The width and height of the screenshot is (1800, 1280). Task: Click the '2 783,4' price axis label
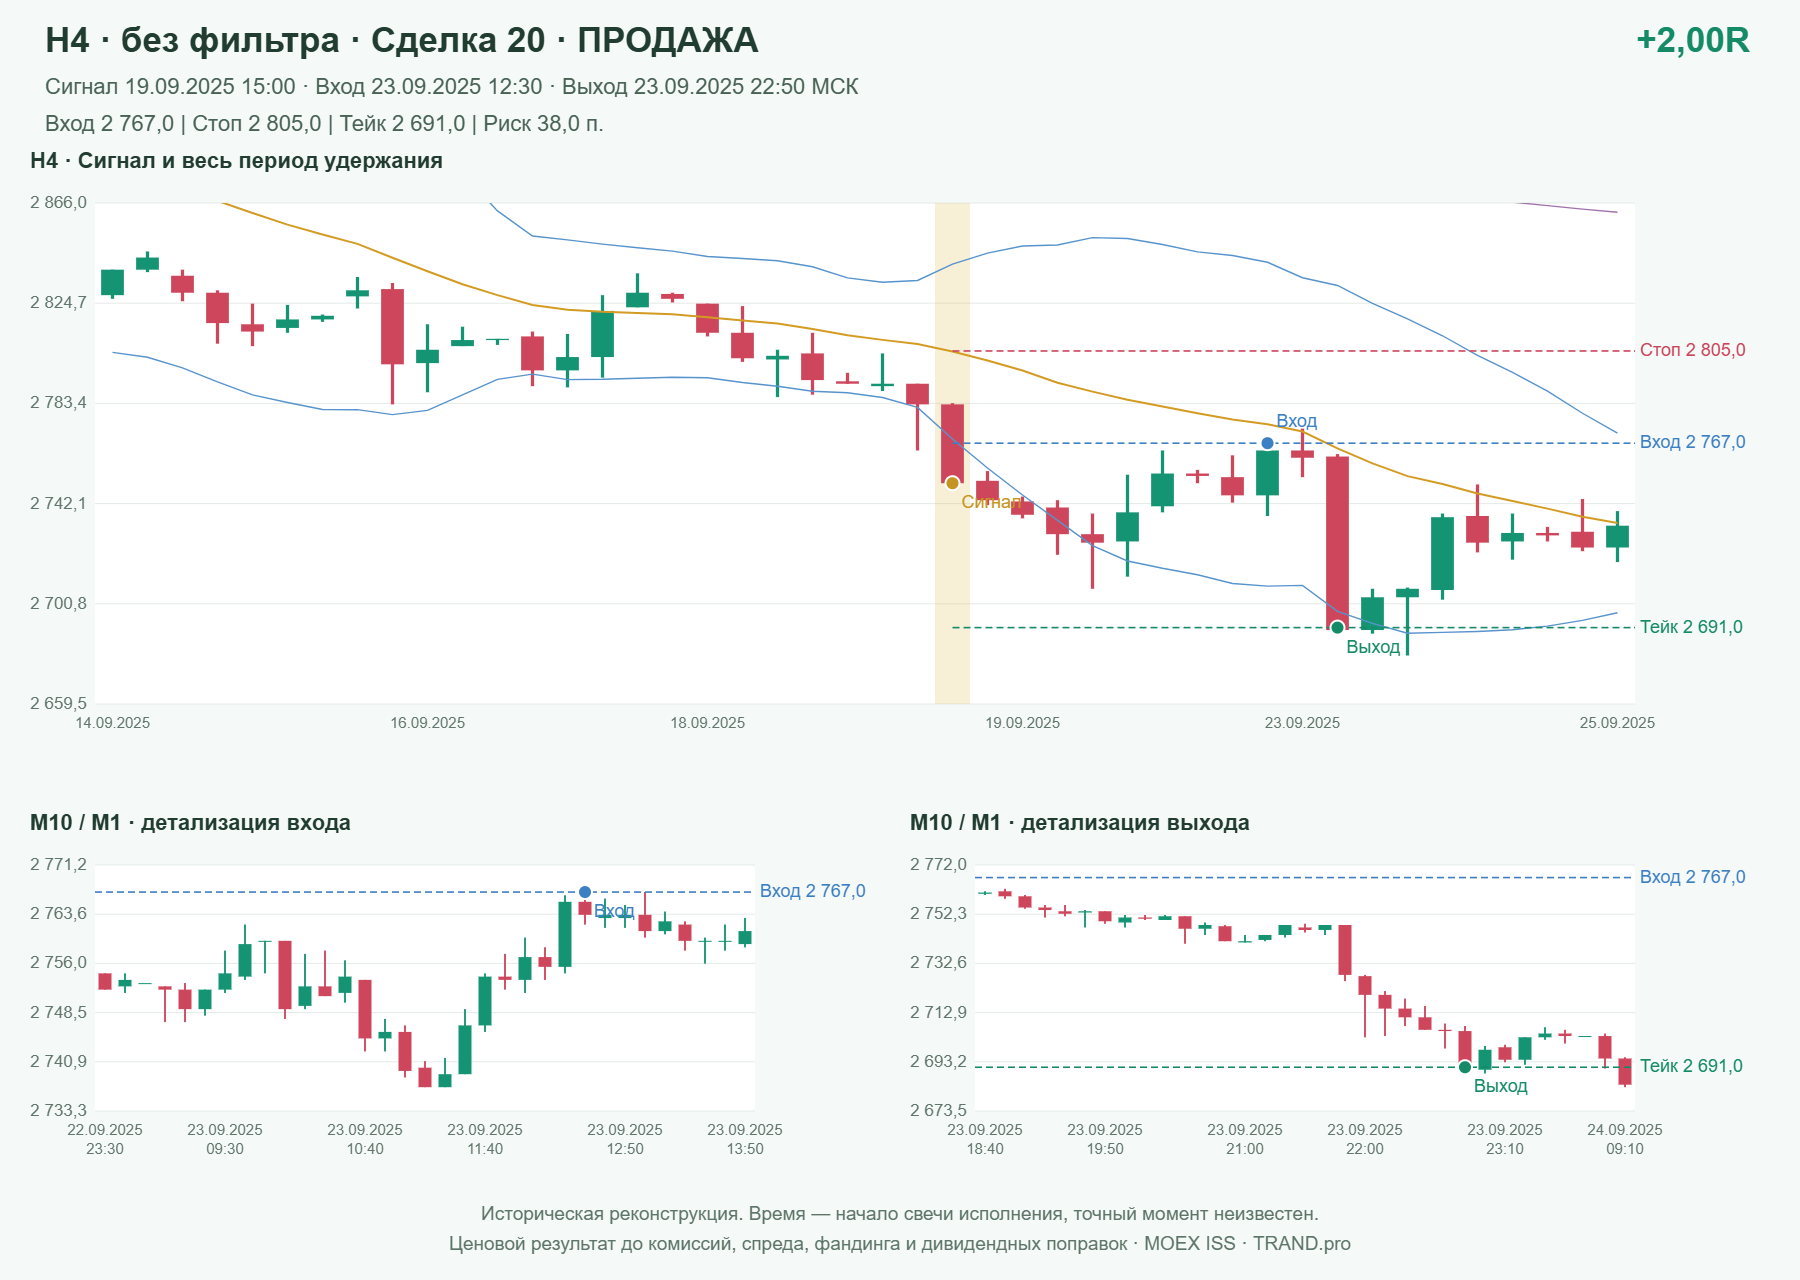58,403
